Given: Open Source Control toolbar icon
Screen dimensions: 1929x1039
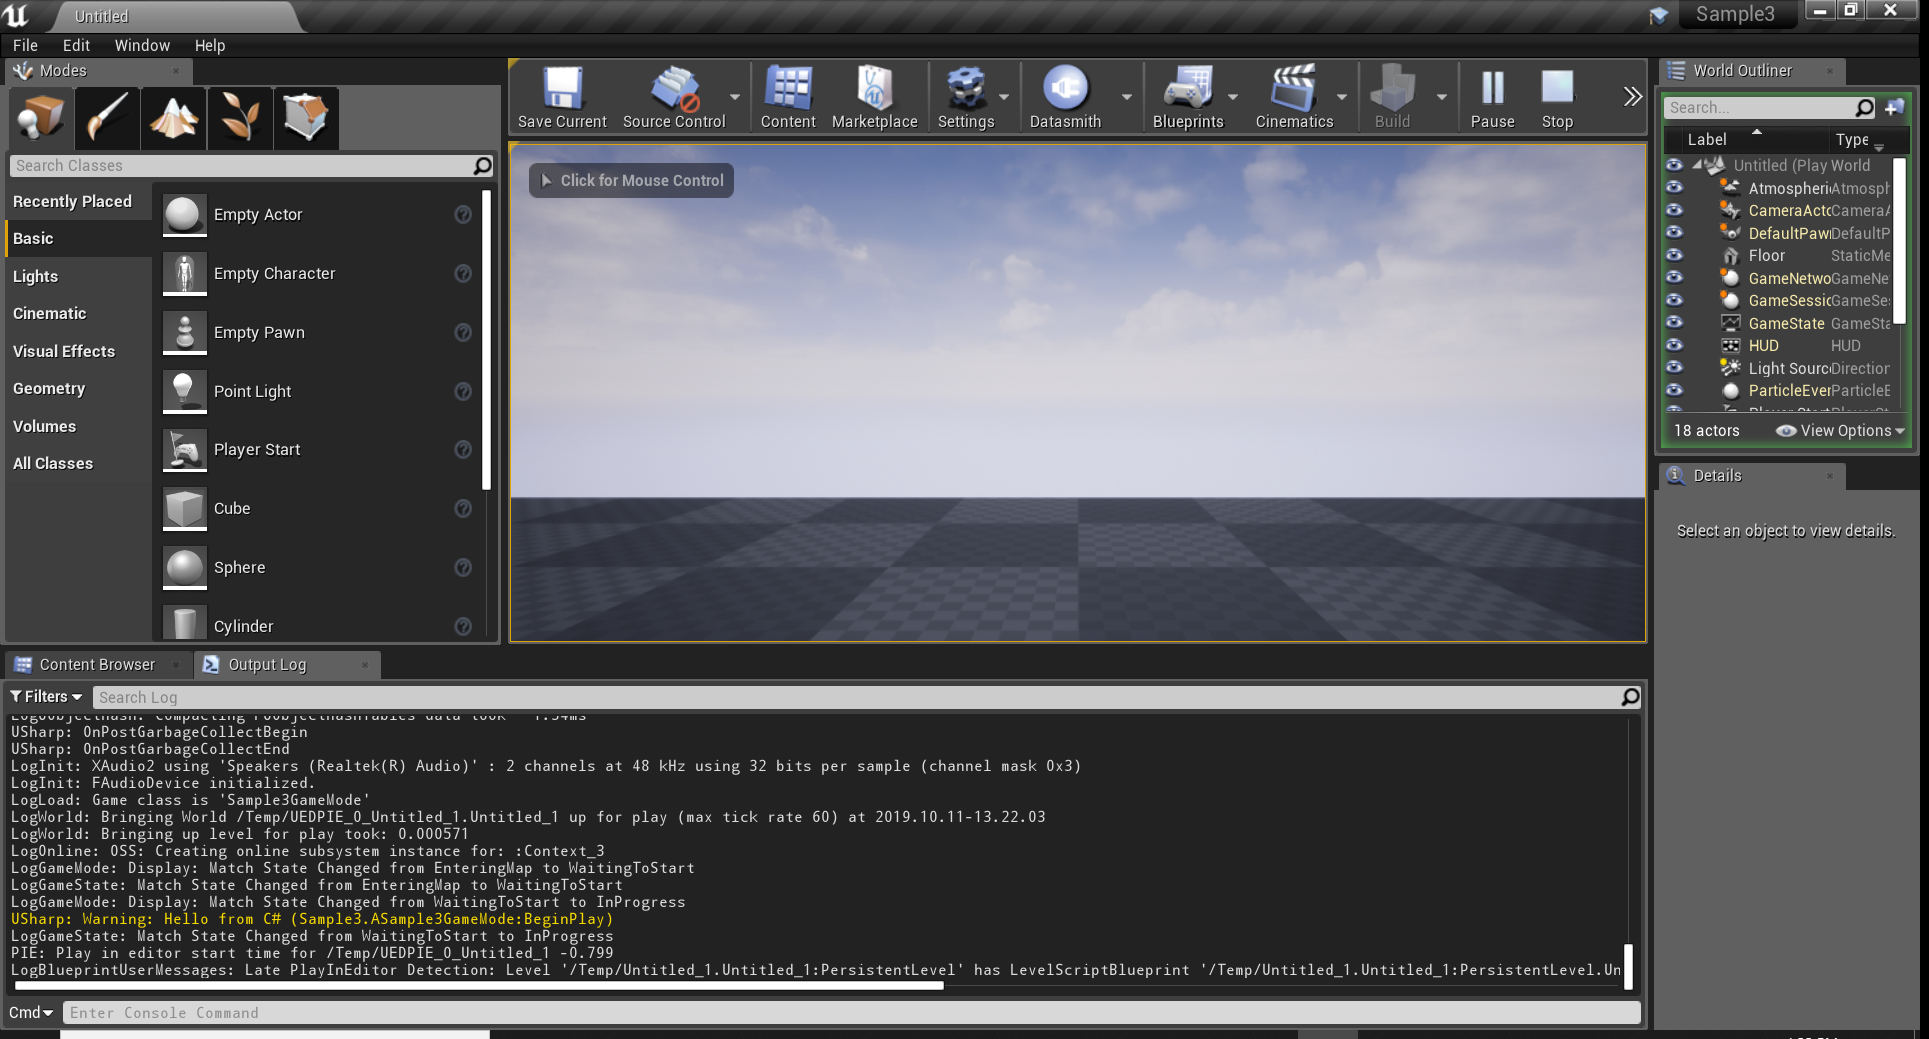Looking at the screenshot, I should 674,88.
